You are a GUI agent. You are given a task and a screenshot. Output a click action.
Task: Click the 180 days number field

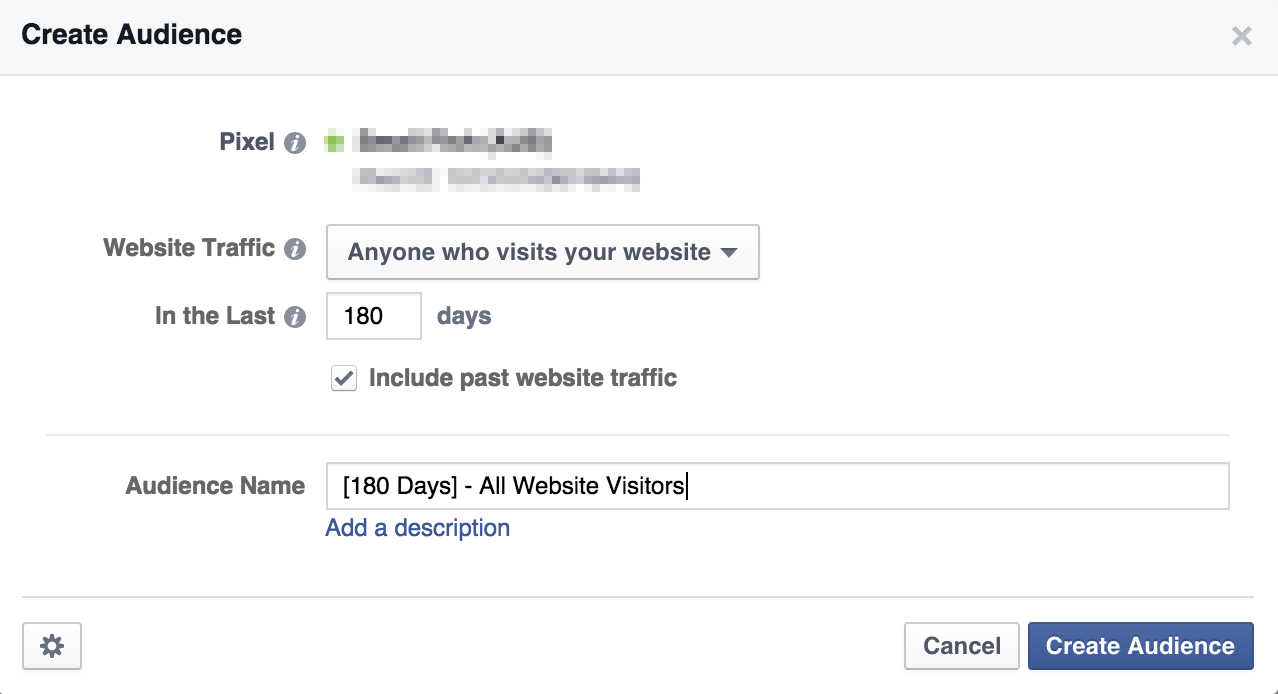[374, 316]
